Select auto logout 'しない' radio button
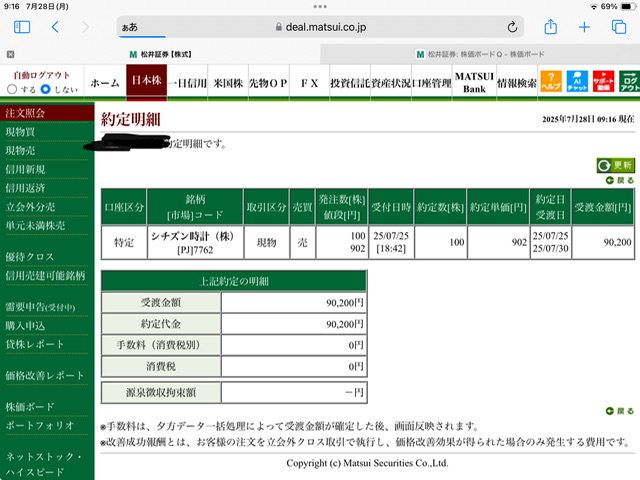 46,89
